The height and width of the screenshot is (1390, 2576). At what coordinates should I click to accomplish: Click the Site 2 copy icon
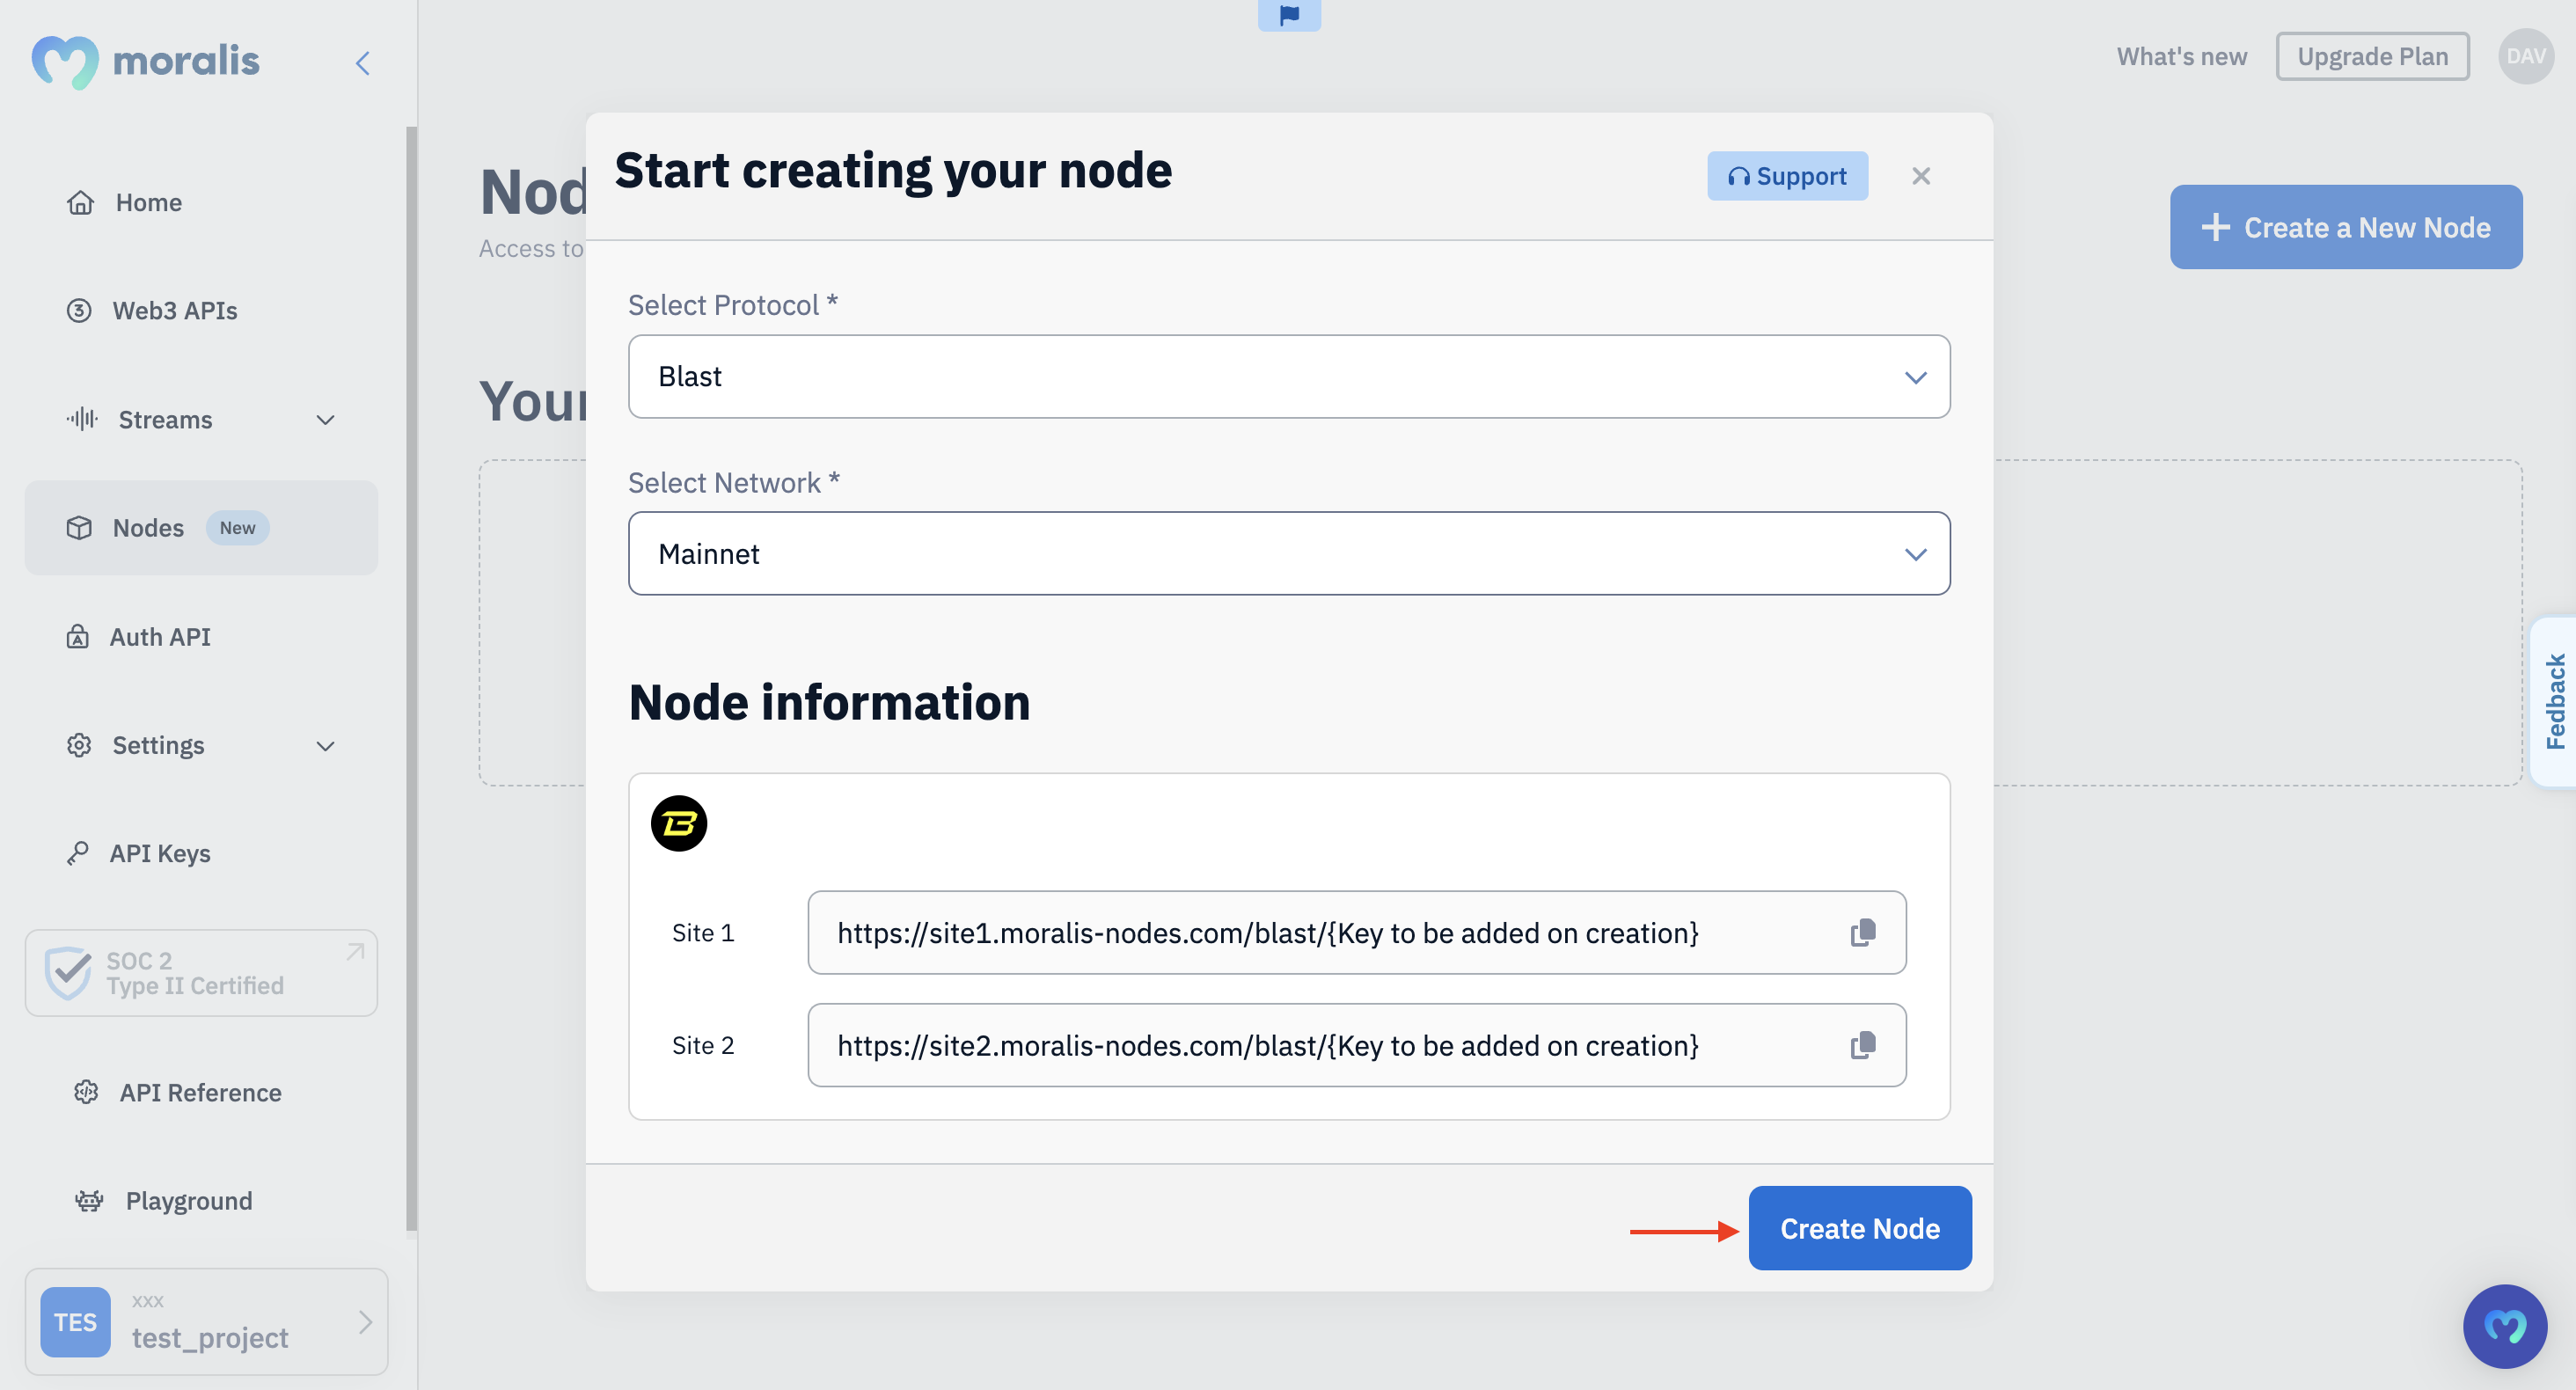point(1864,1044)
